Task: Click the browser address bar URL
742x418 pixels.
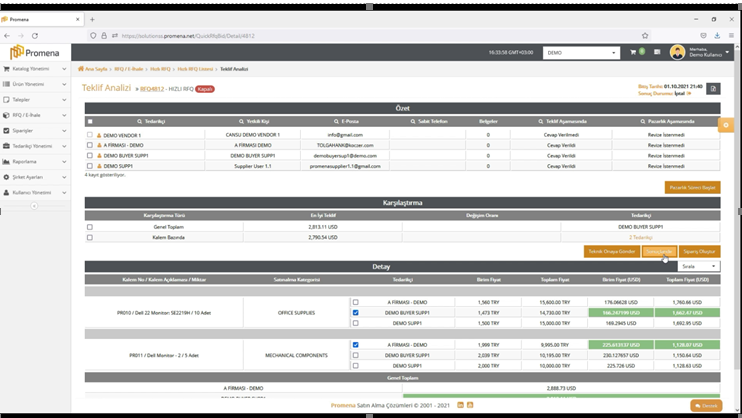Action: point(188,36)
